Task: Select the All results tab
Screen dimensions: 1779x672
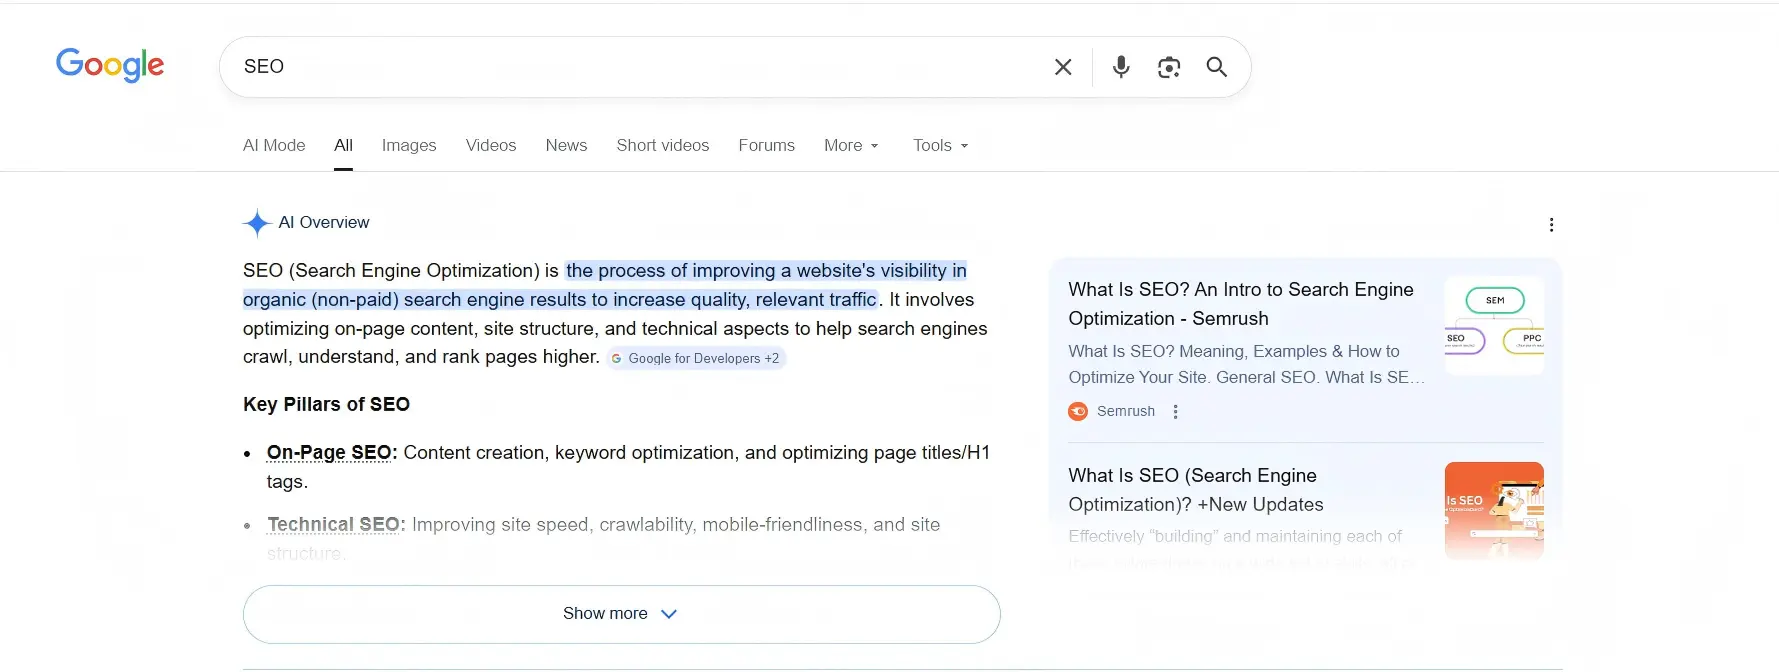Action: (343, 145)
